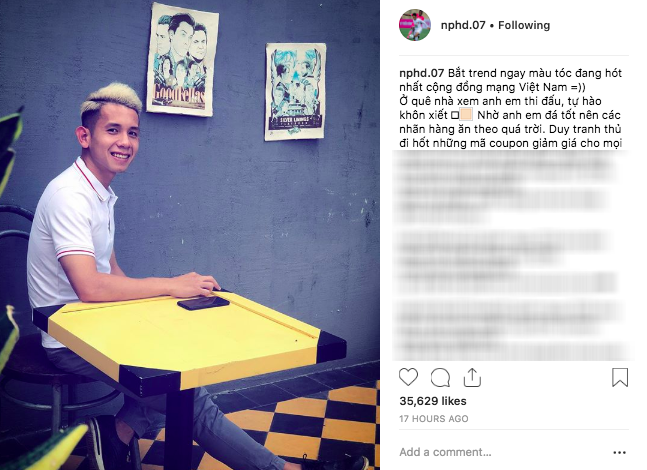Save the post with the bookmark icon

pyautogui.click(x=620, y=378)
